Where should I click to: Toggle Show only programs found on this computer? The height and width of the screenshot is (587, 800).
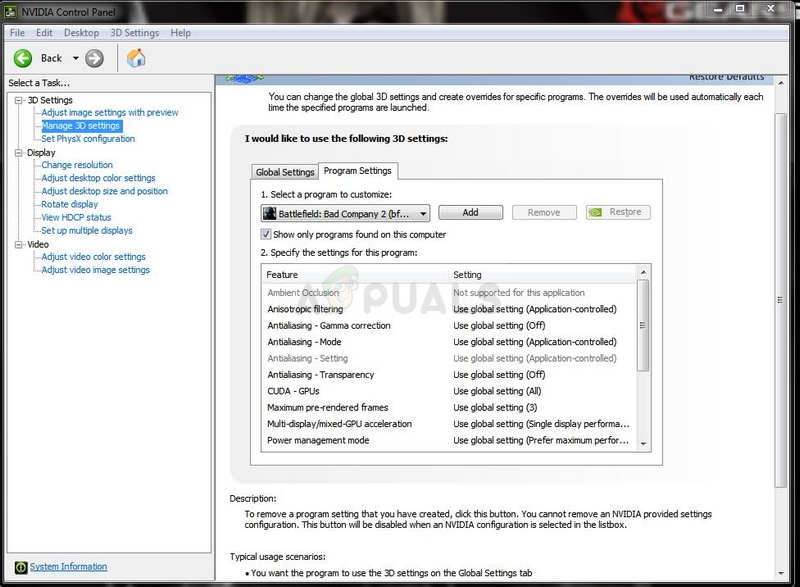click(266, 234)
